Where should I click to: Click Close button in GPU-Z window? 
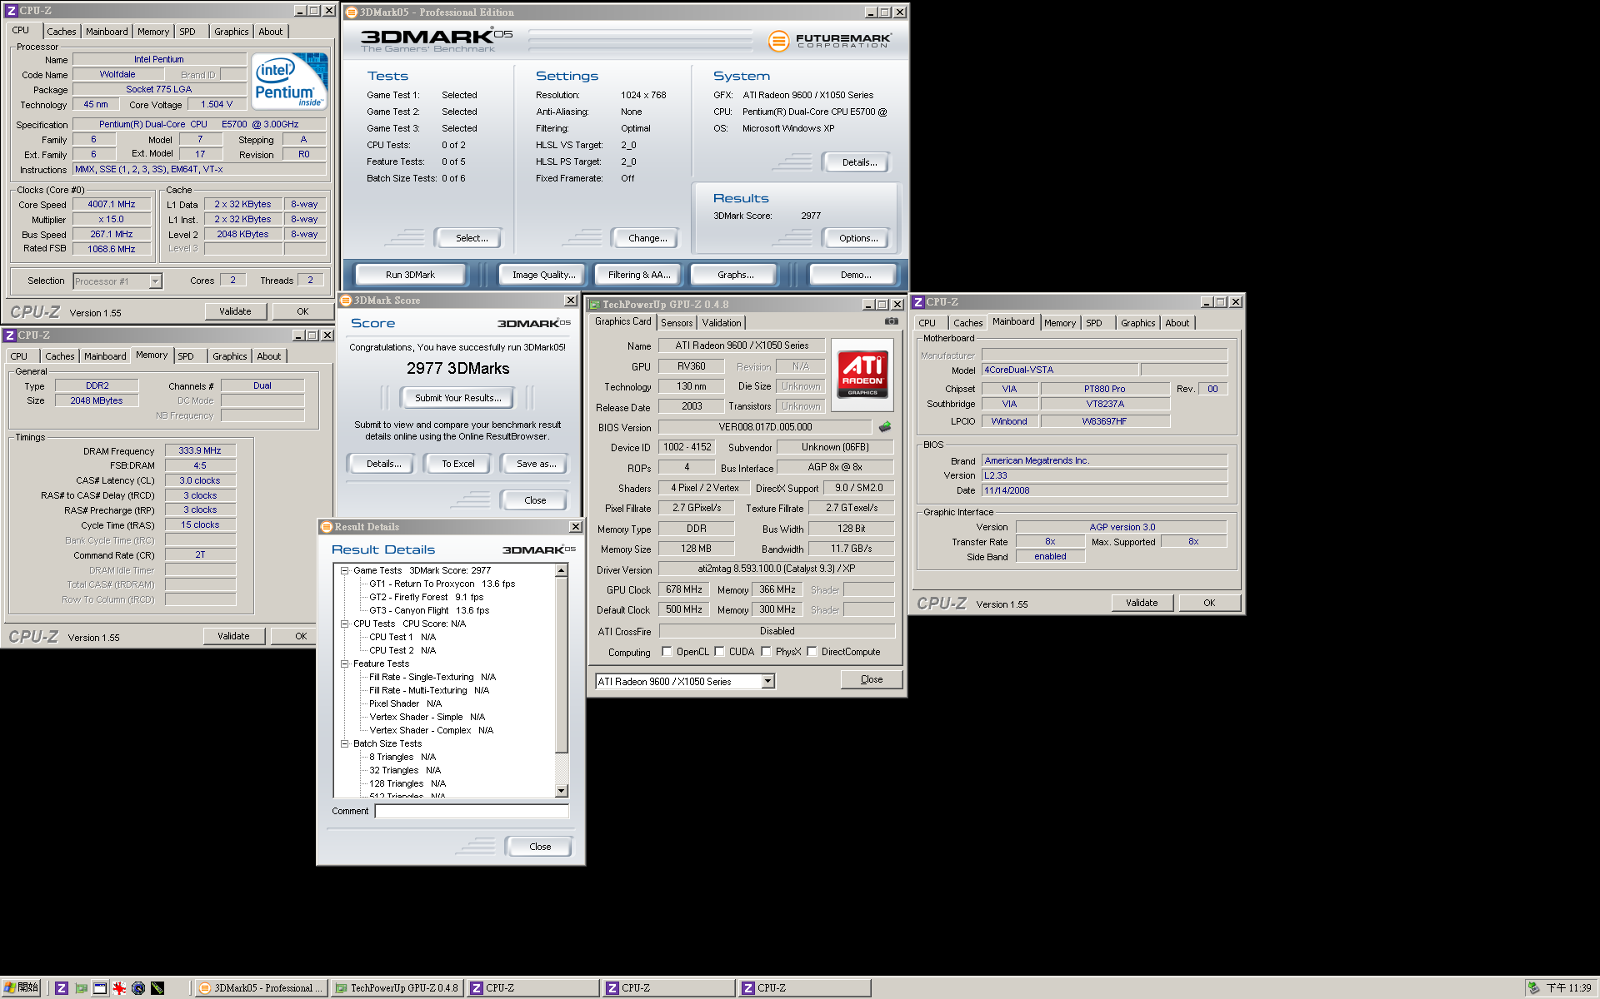(872, 680)
